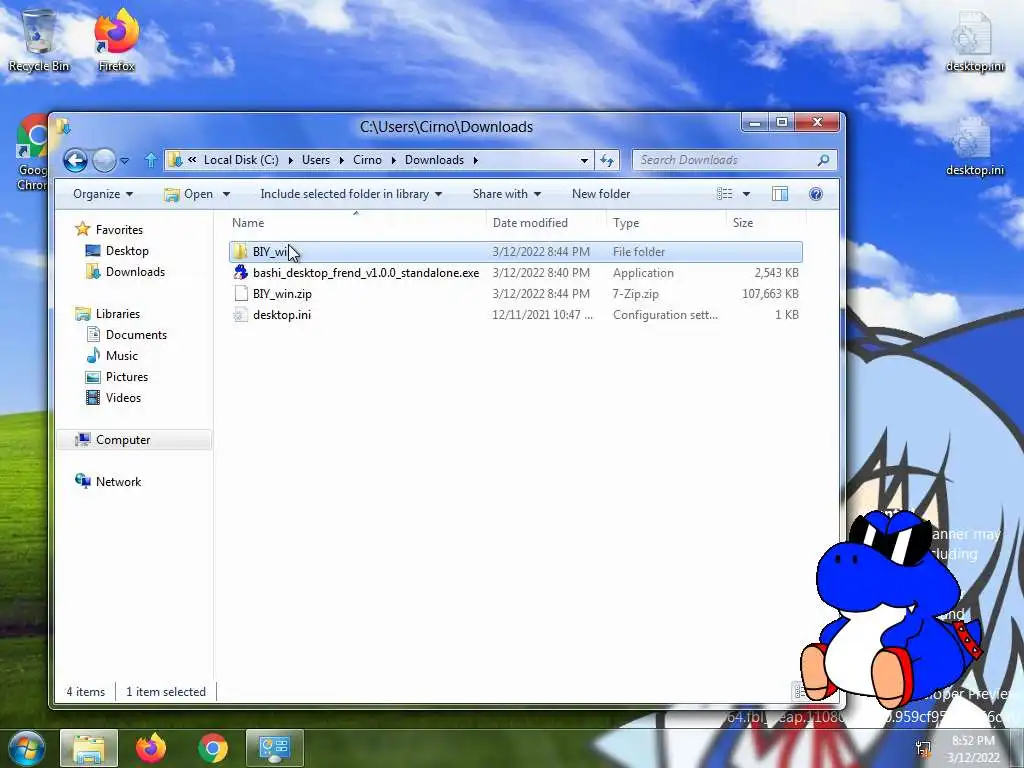Open Videos library
The height and width of the screenshot is (768, 1024).
coord(123,398)
